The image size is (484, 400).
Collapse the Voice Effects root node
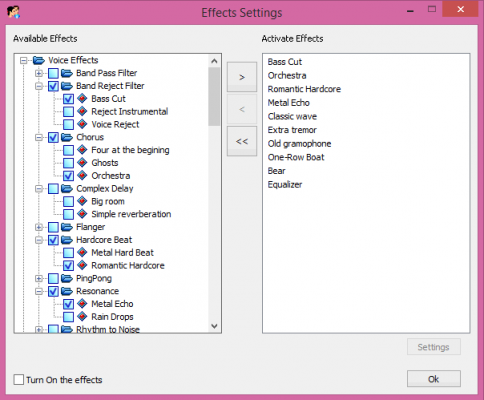tap(23, 60)
